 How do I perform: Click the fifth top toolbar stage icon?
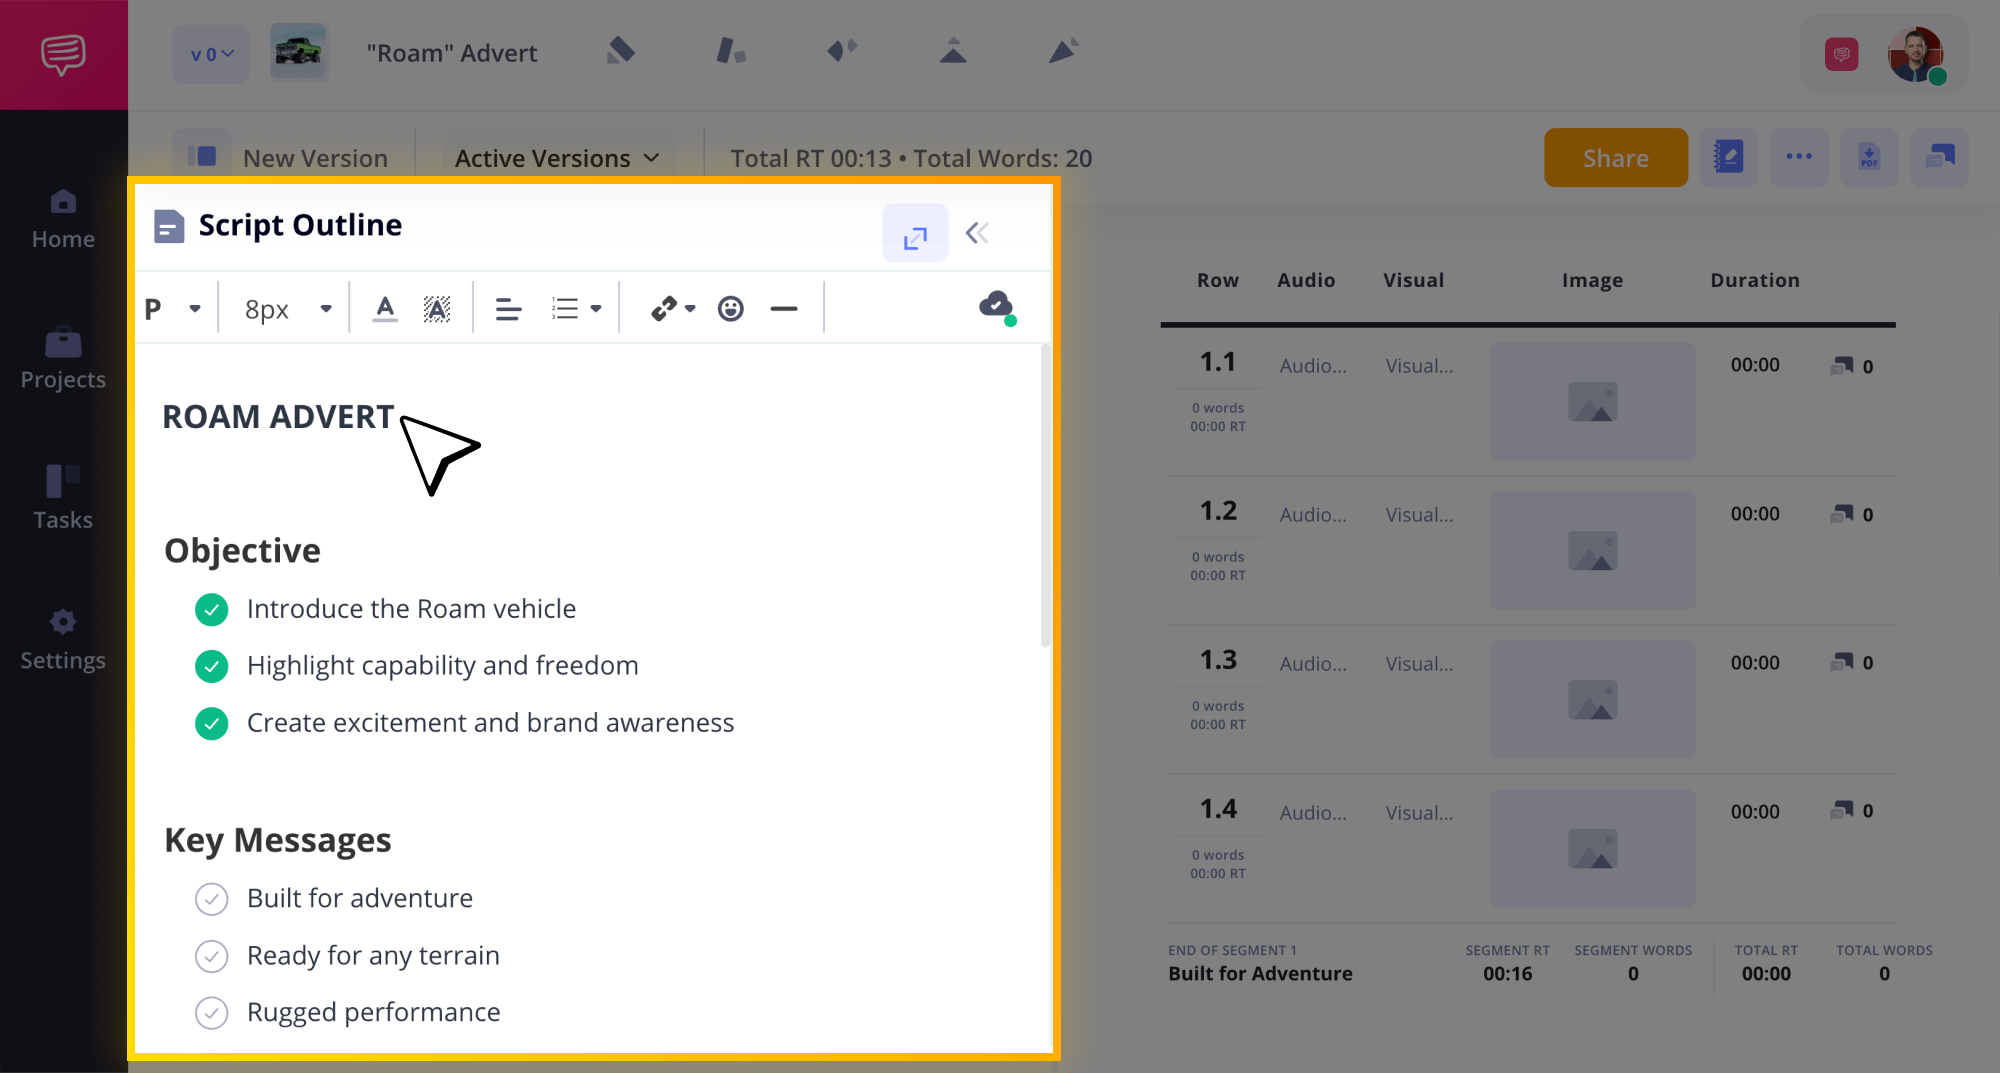coord(1063,50)
